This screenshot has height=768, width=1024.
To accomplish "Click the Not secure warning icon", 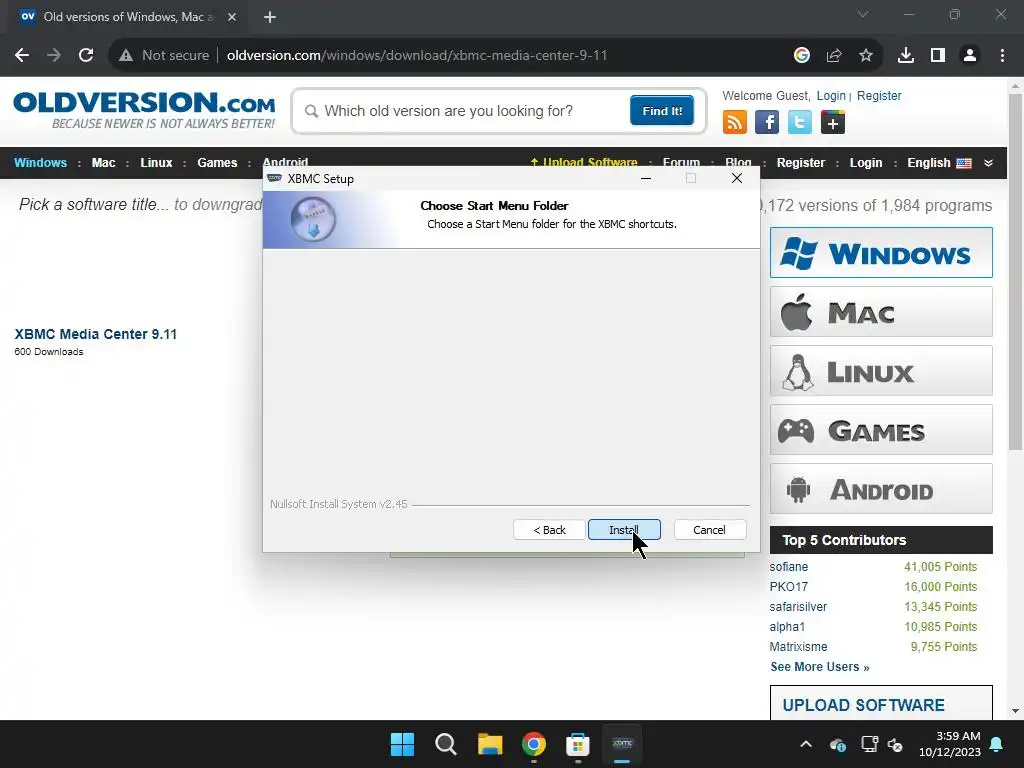I will point(126,56).
